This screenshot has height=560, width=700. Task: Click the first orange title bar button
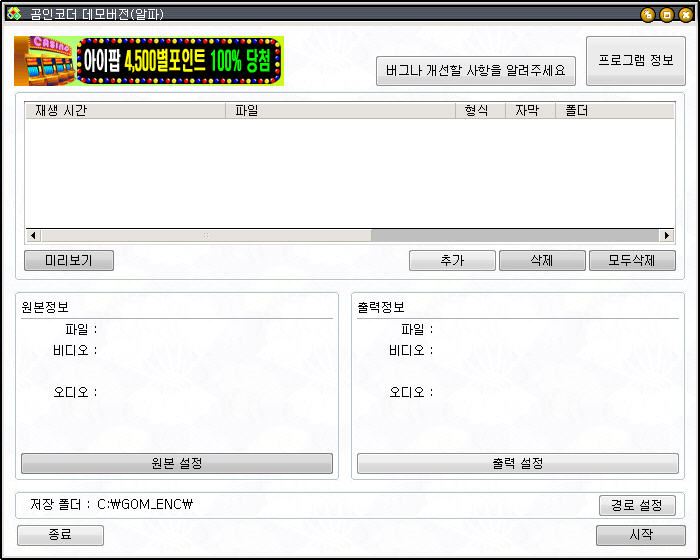tap(648, 15)
